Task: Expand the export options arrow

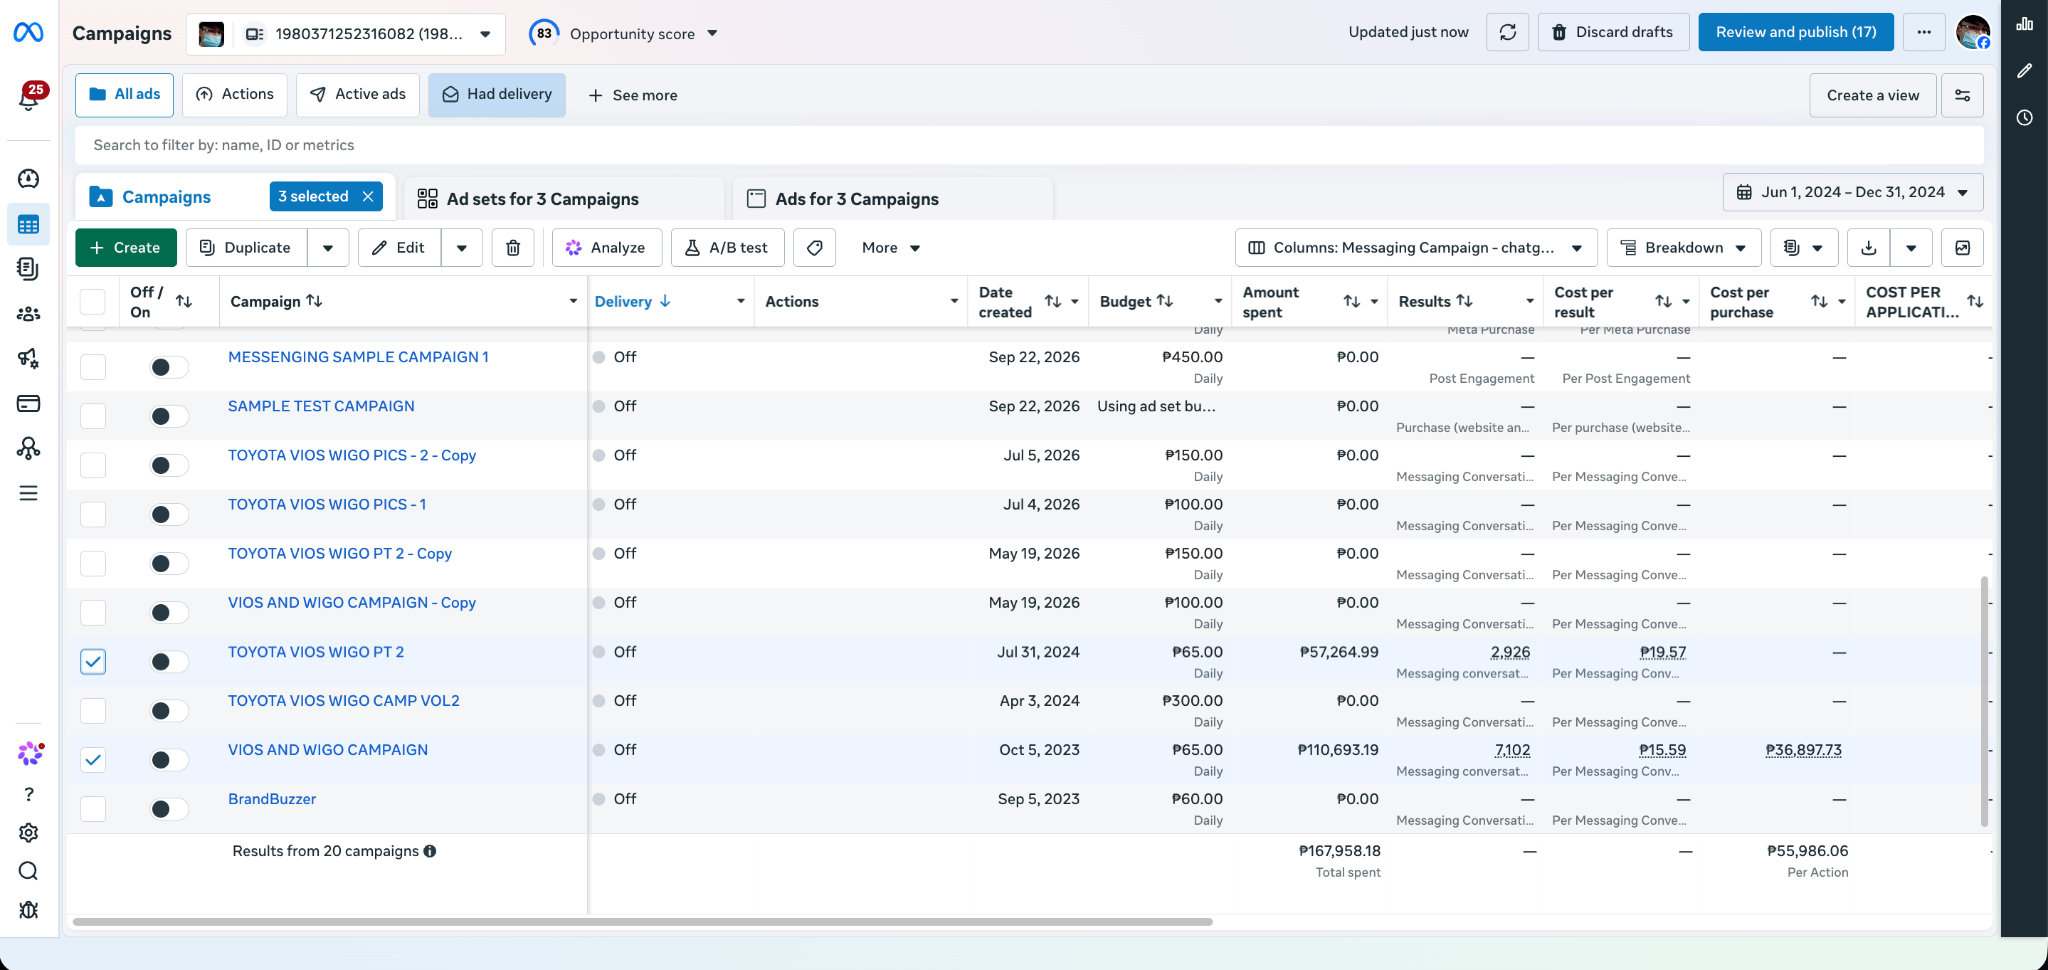Action: click(x=1911, y=248)
